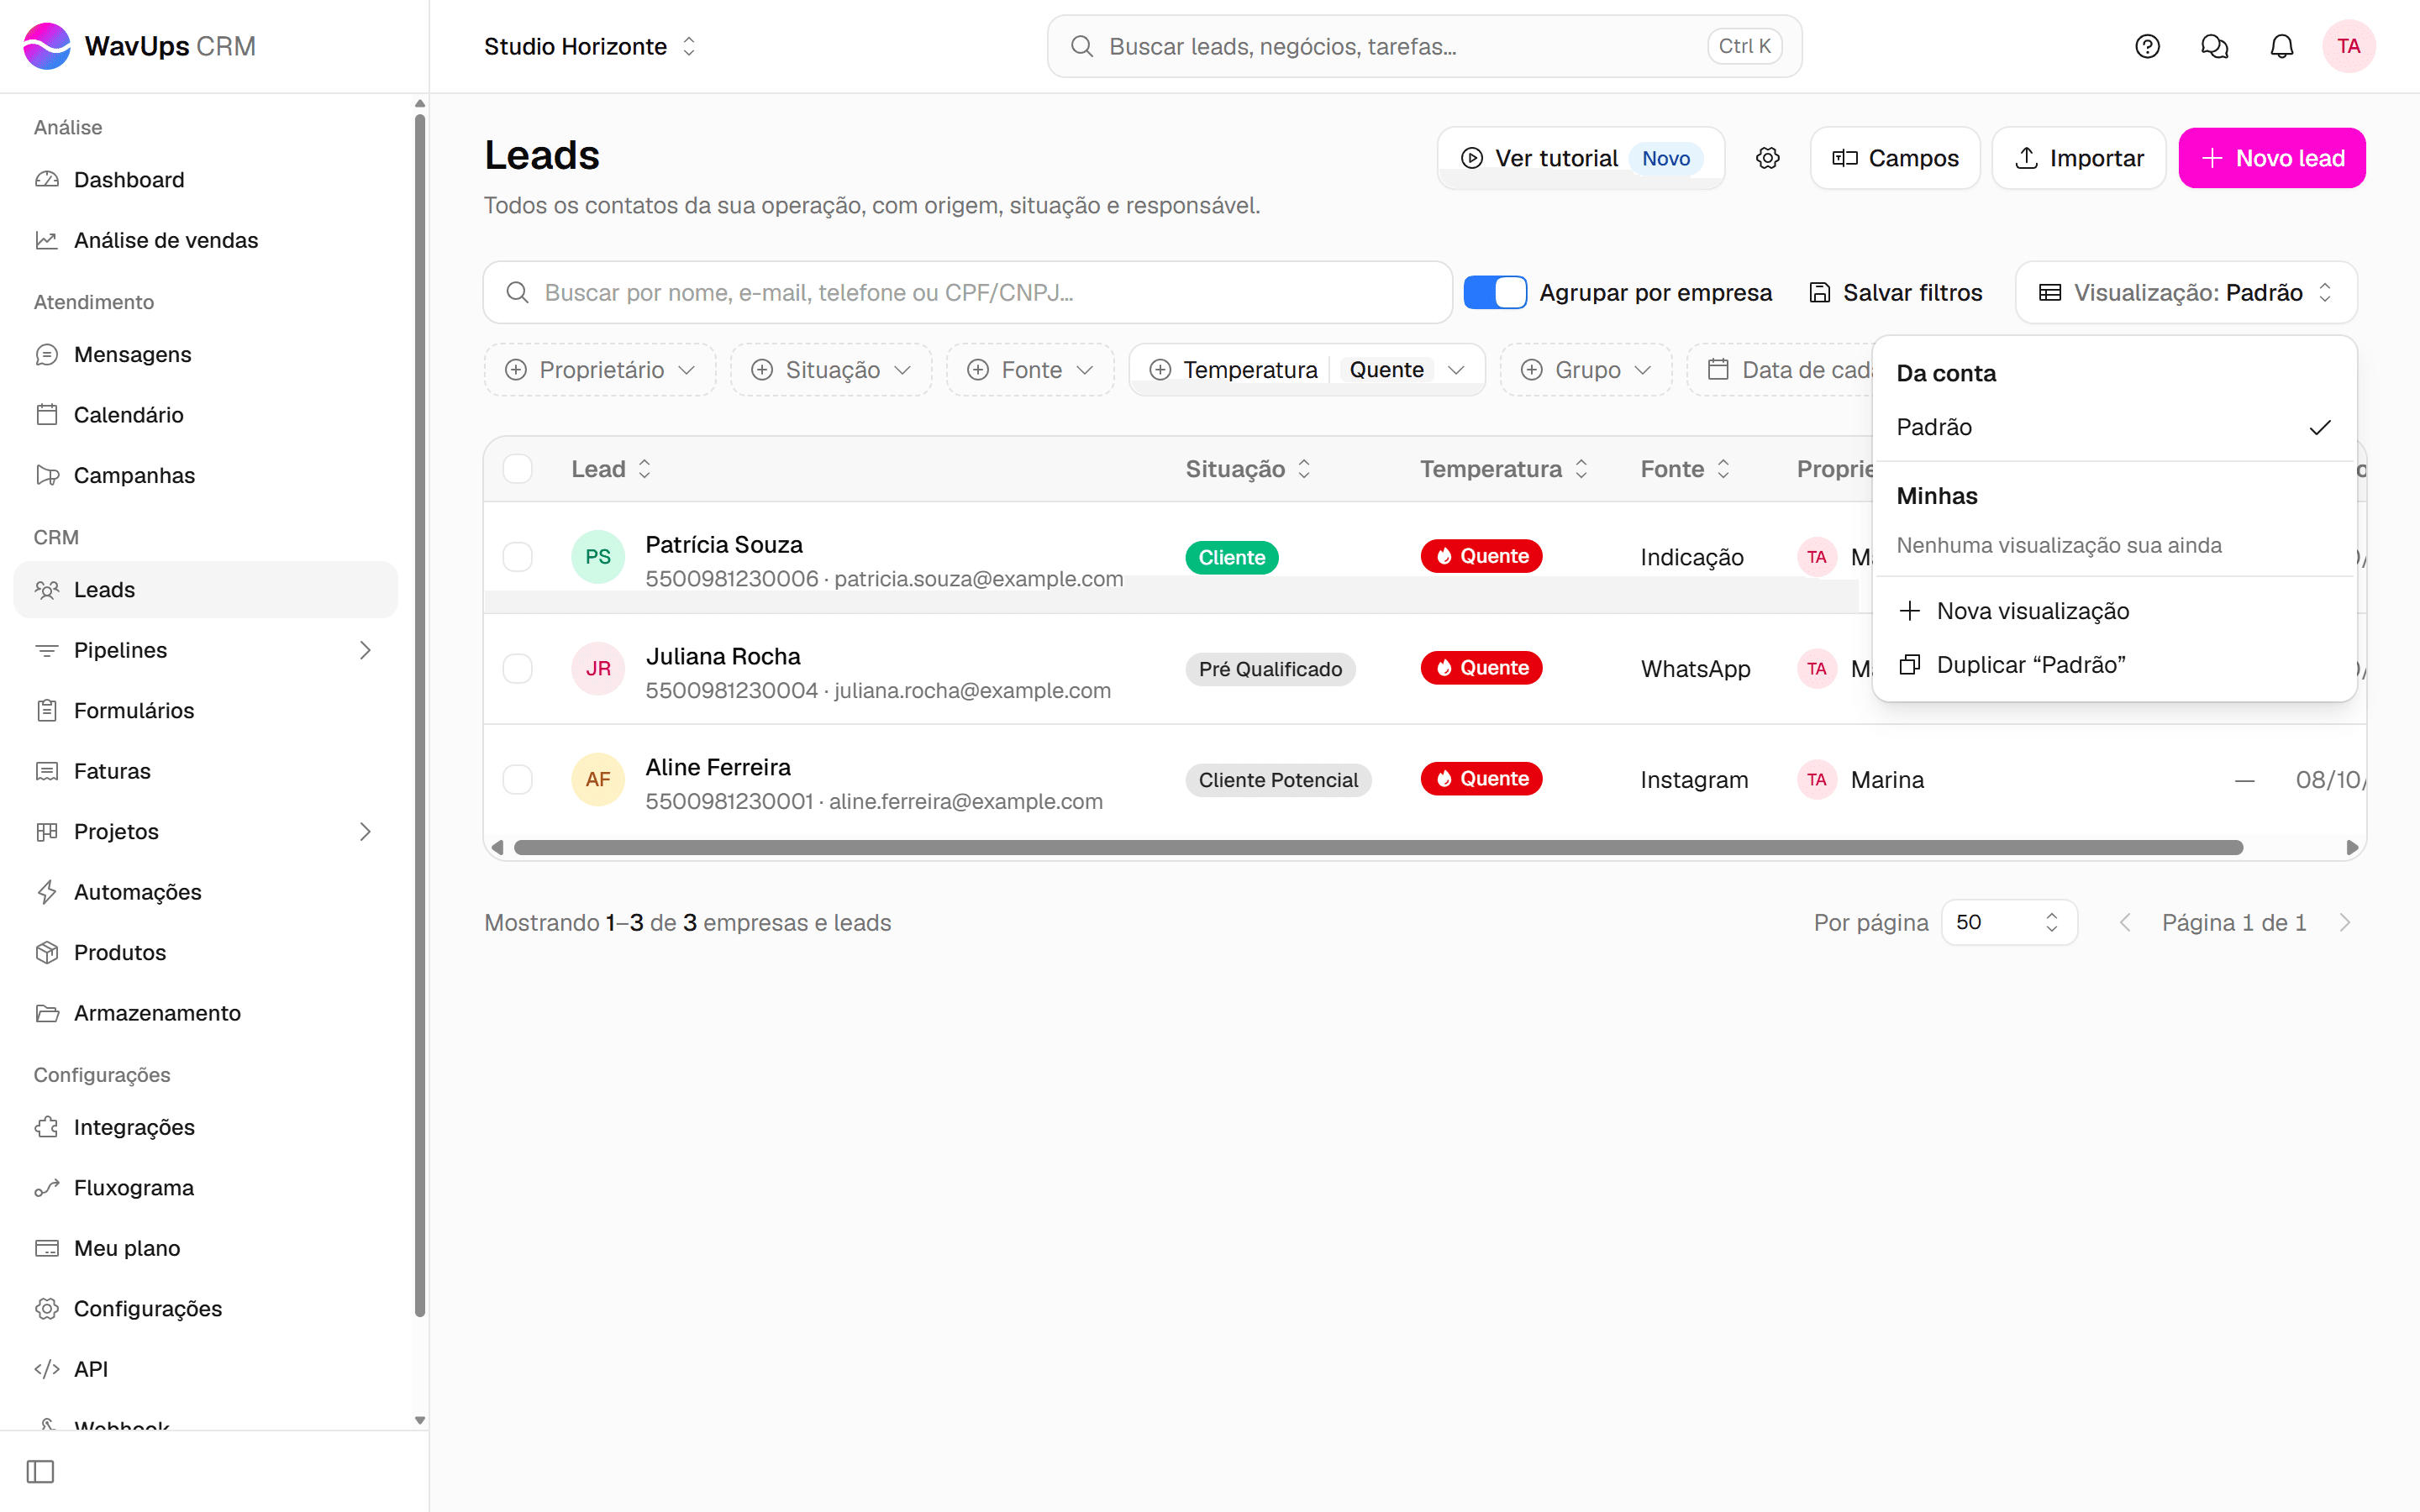Open the Grupo filter dropdown
This screenshot has width=2420, height=1512.
tap(1585, 370)
